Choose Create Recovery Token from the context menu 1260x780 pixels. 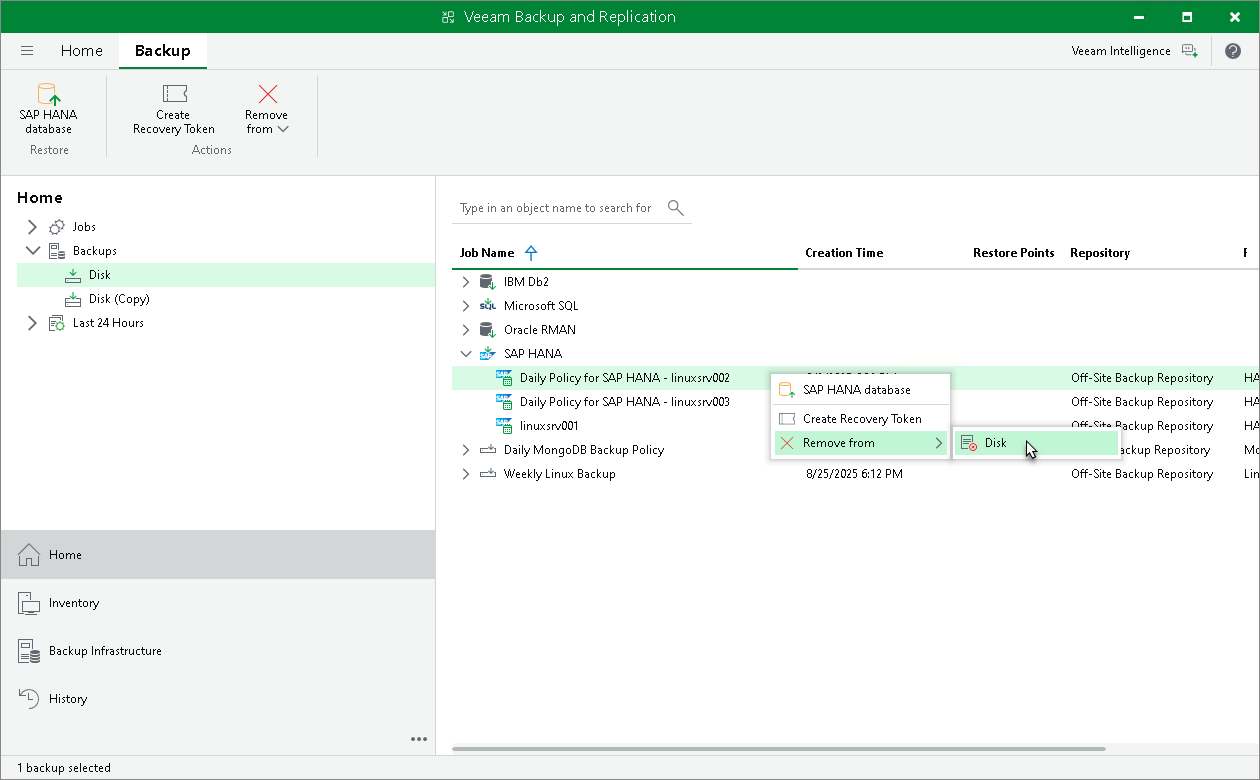(x=860, y=419)
